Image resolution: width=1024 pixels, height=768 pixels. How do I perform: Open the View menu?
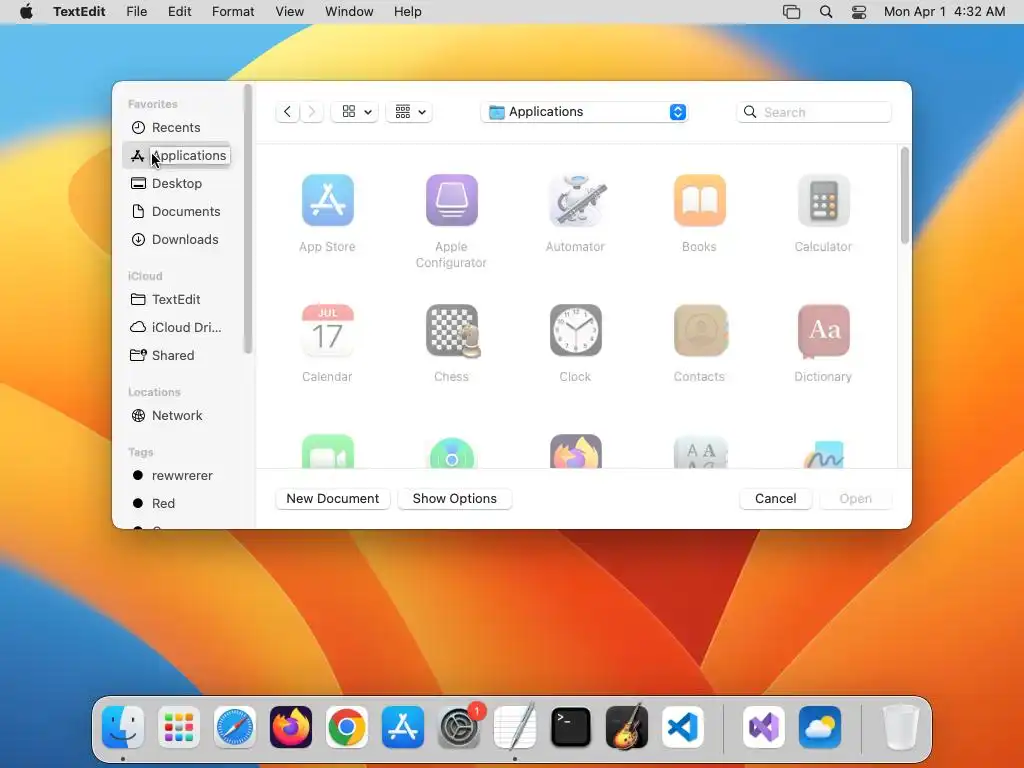coord(289,12)
